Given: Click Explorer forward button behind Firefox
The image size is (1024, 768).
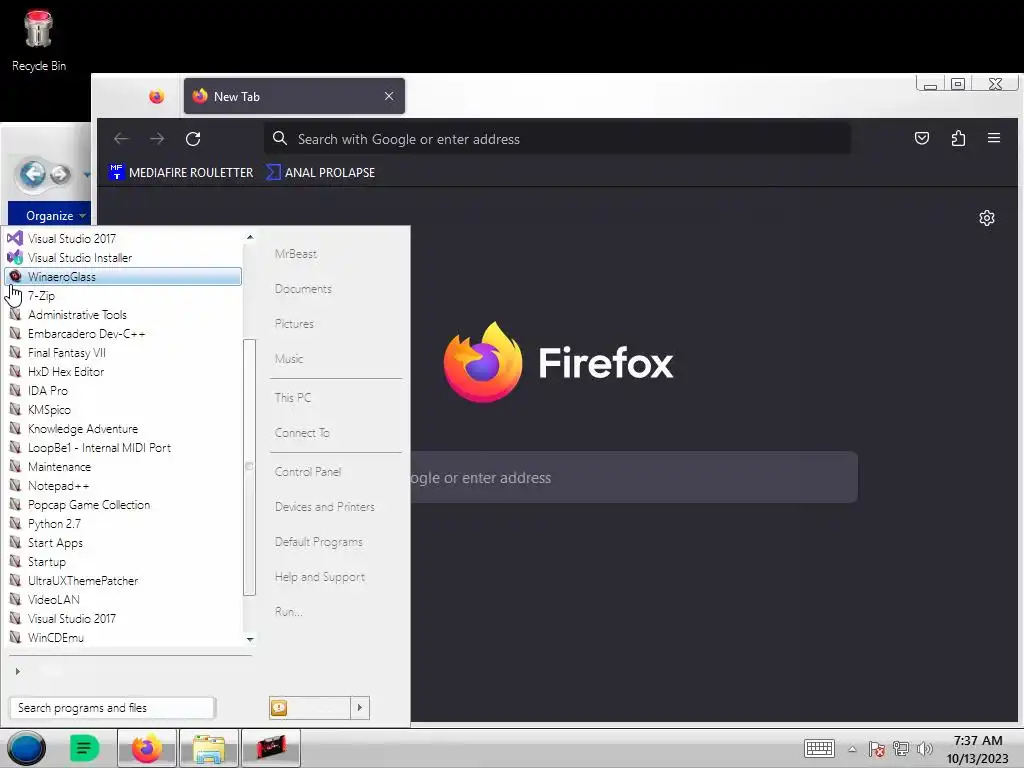Looking at the screenshot, I should (60, 174).
